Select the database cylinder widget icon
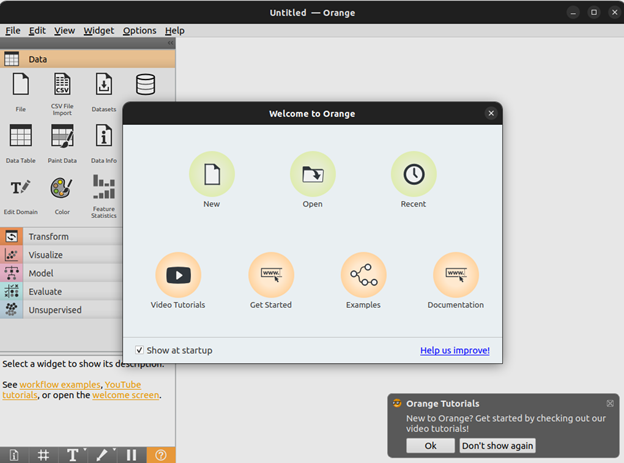The image size is (624, 463). point(145,84)
